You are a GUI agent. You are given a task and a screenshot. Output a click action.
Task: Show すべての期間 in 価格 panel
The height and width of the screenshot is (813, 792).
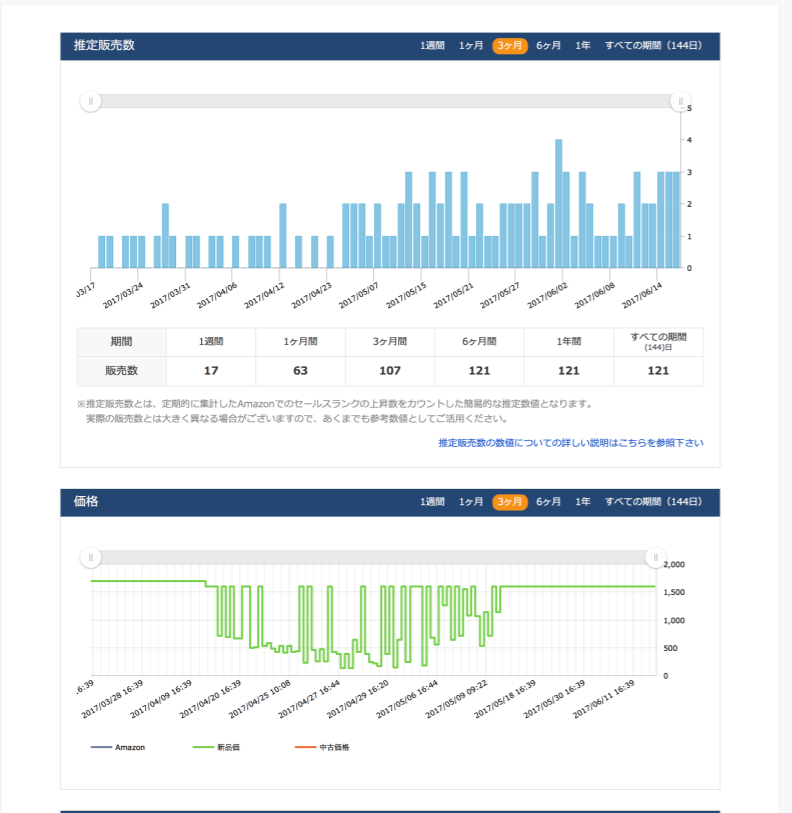(x=654, y=502)
